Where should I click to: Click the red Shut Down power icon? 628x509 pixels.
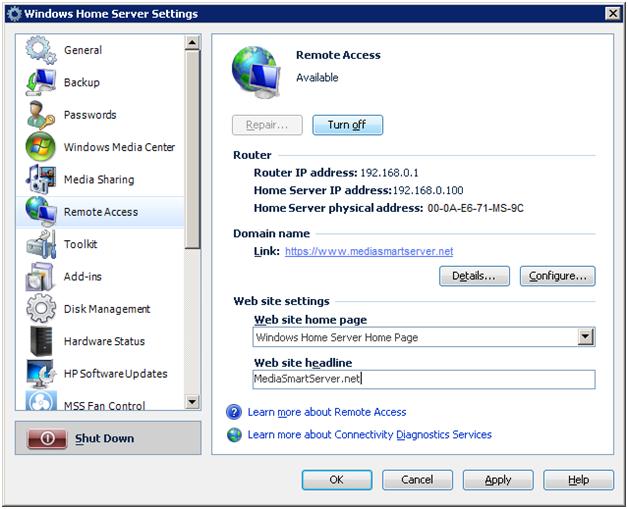(47, 439)
